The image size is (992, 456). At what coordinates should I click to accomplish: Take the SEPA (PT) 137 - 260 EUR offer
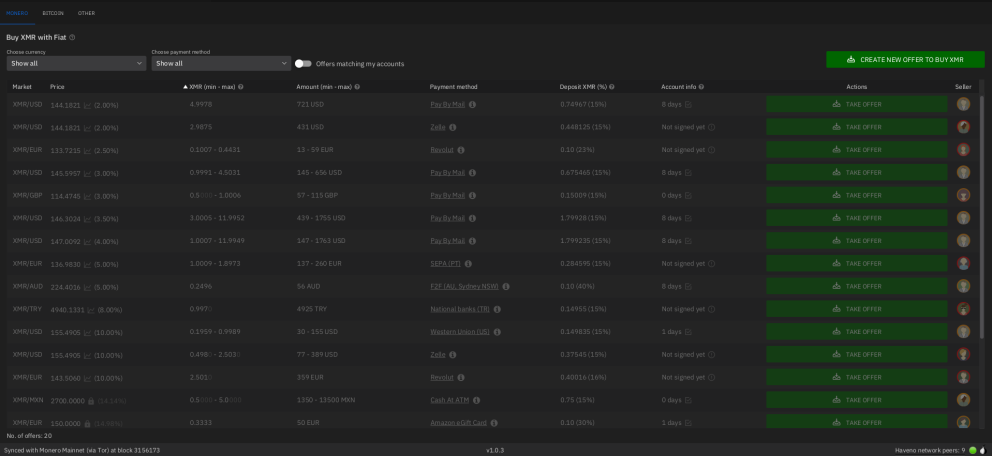coord(857,264)
